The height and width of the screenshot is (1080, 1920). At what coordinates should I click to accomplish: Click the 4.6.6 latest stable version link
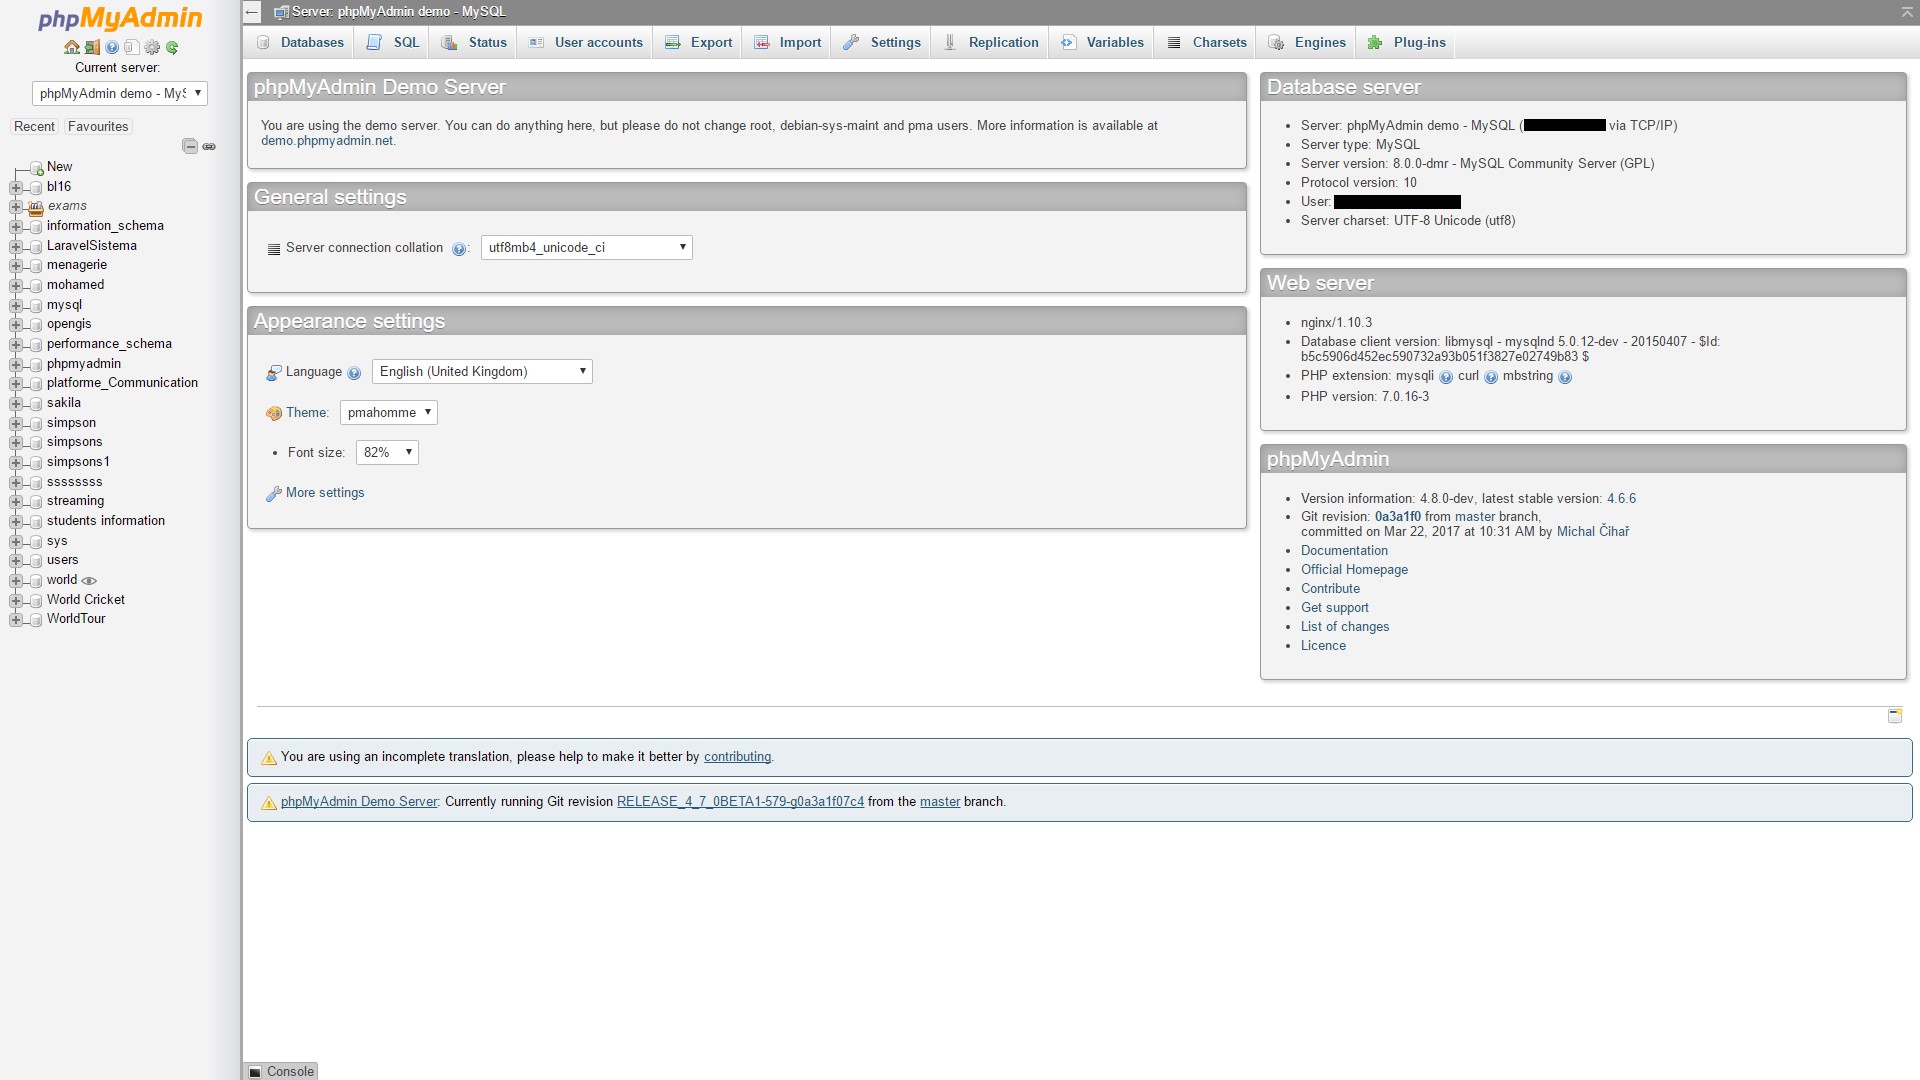(1622, 497)
